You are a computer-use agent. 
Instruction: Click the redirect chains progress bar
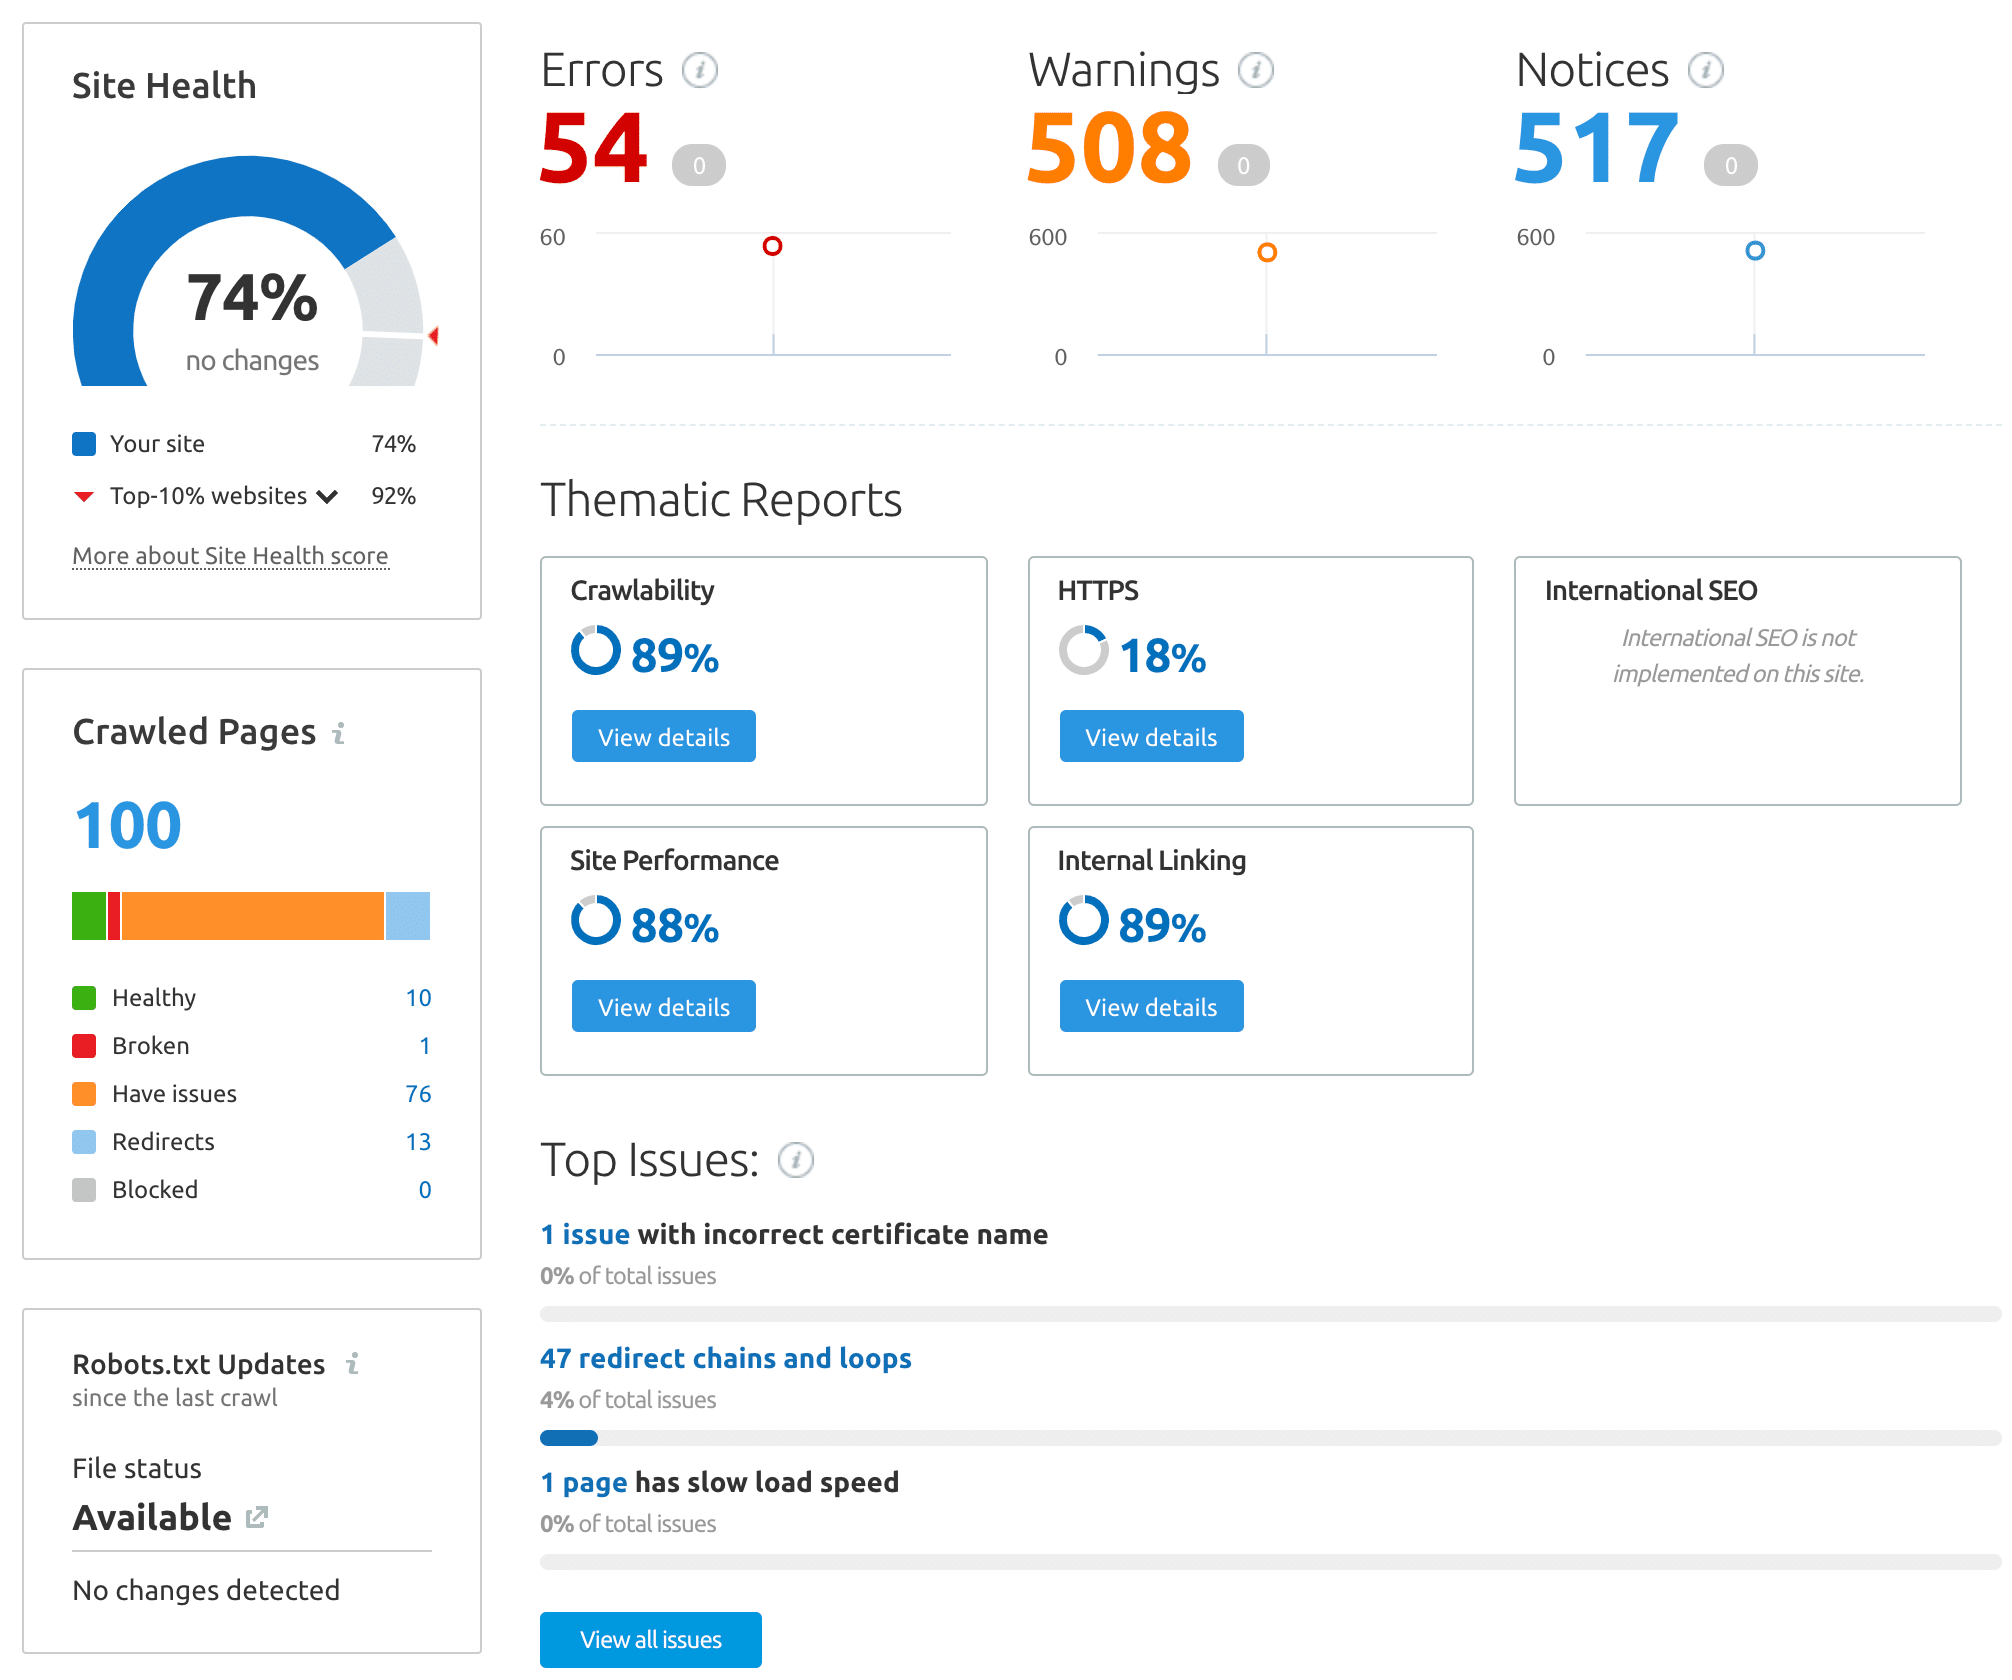[1270, 1438]
